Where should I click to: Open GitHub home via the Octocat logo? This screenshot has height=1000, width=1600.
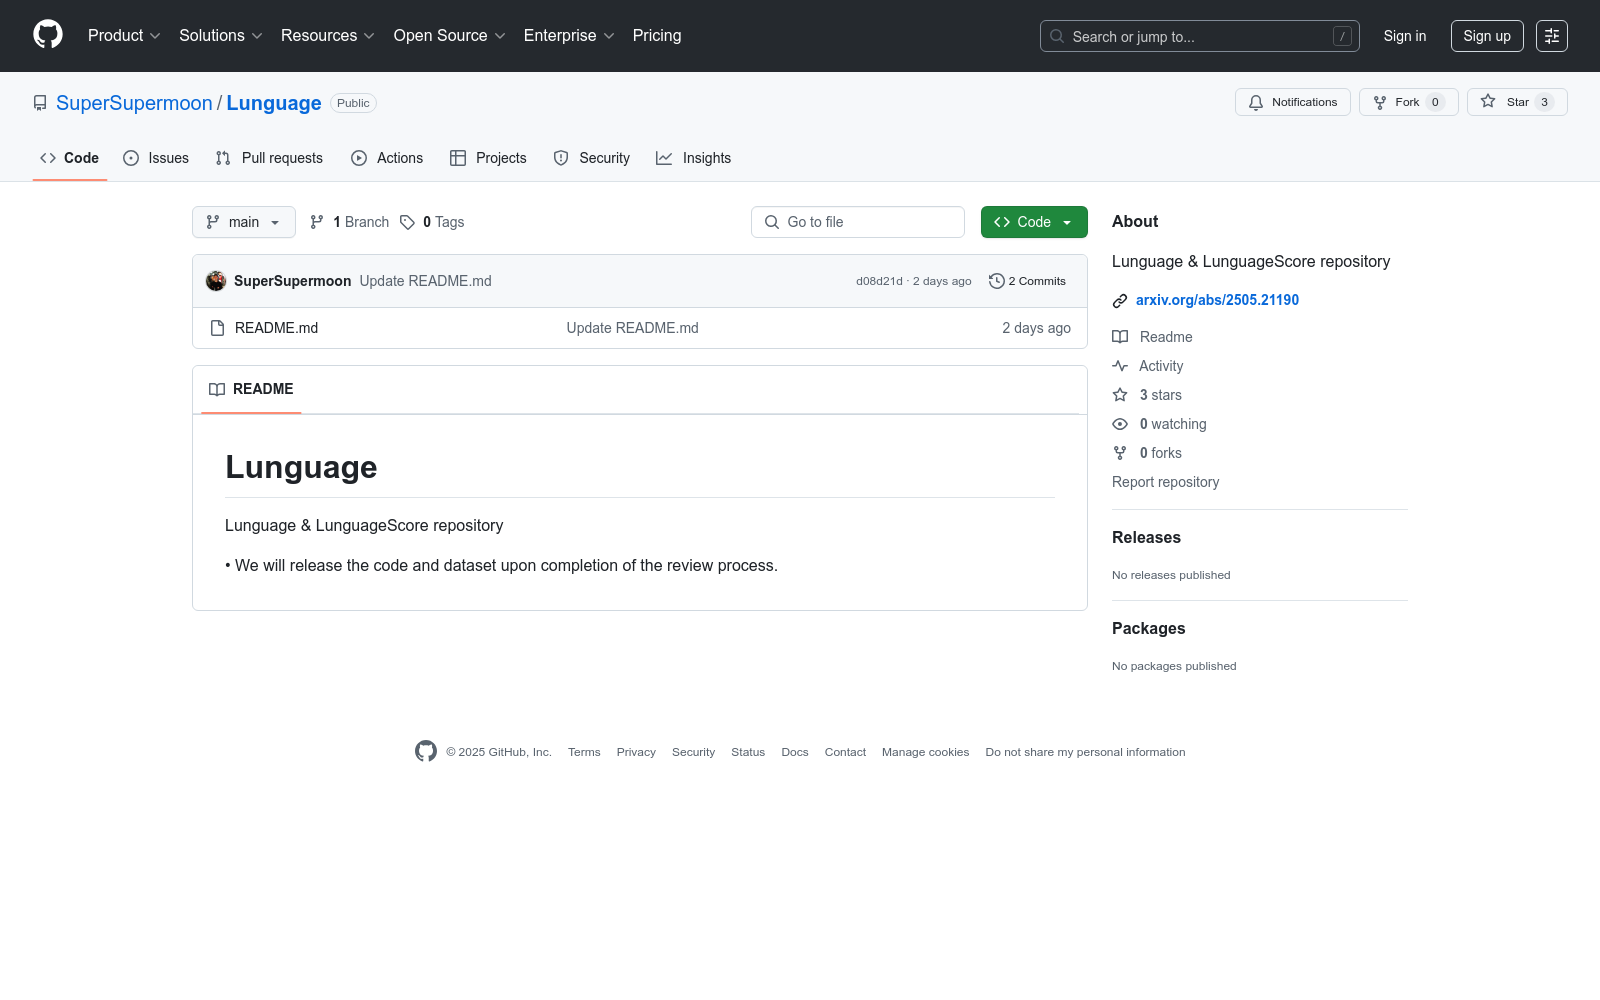coord(48,35)
